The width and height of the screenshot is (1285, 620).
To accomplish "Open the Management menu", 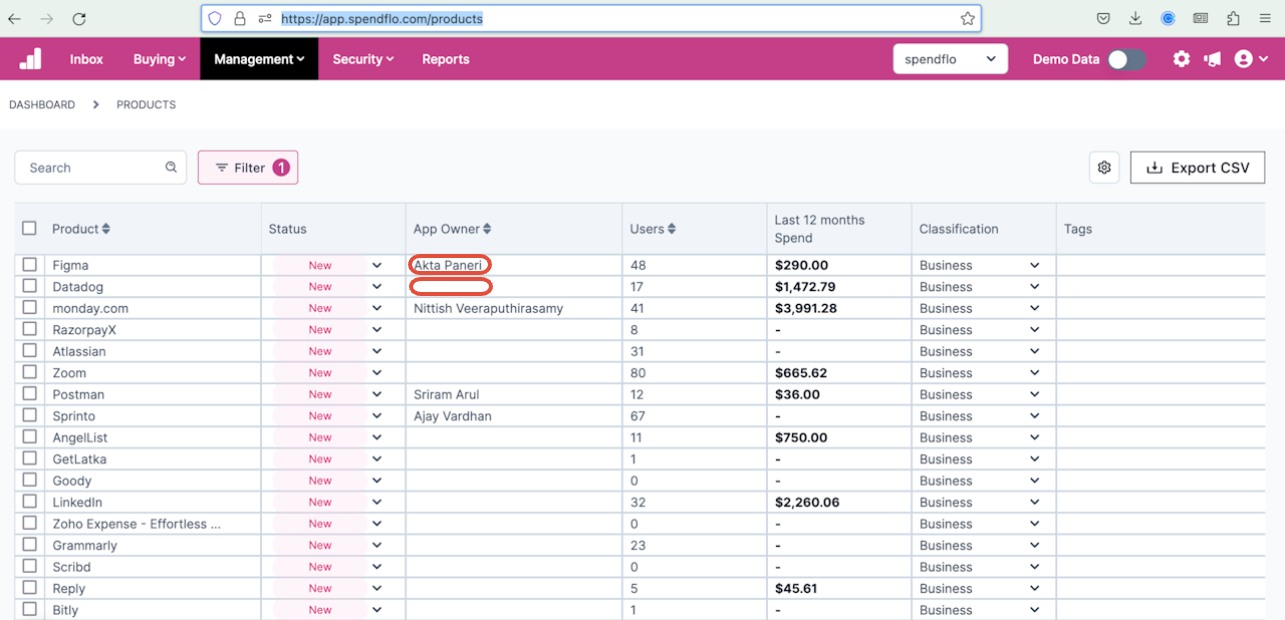I will [259, 59].
